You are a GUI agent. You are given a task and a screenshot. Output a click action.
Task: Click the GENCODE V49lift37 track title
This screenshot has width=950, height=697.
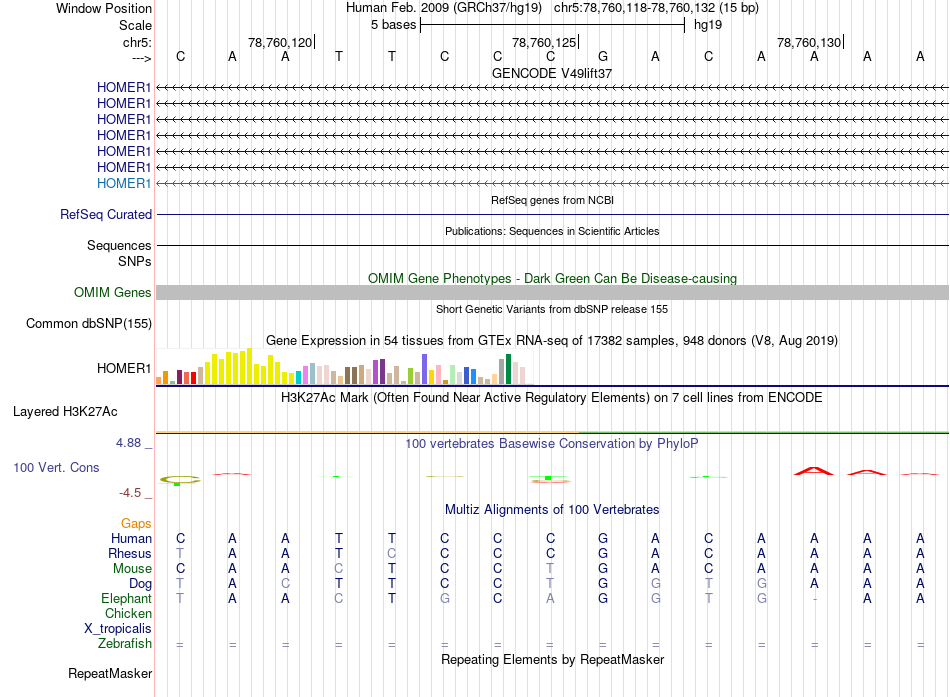coord(552,73)
